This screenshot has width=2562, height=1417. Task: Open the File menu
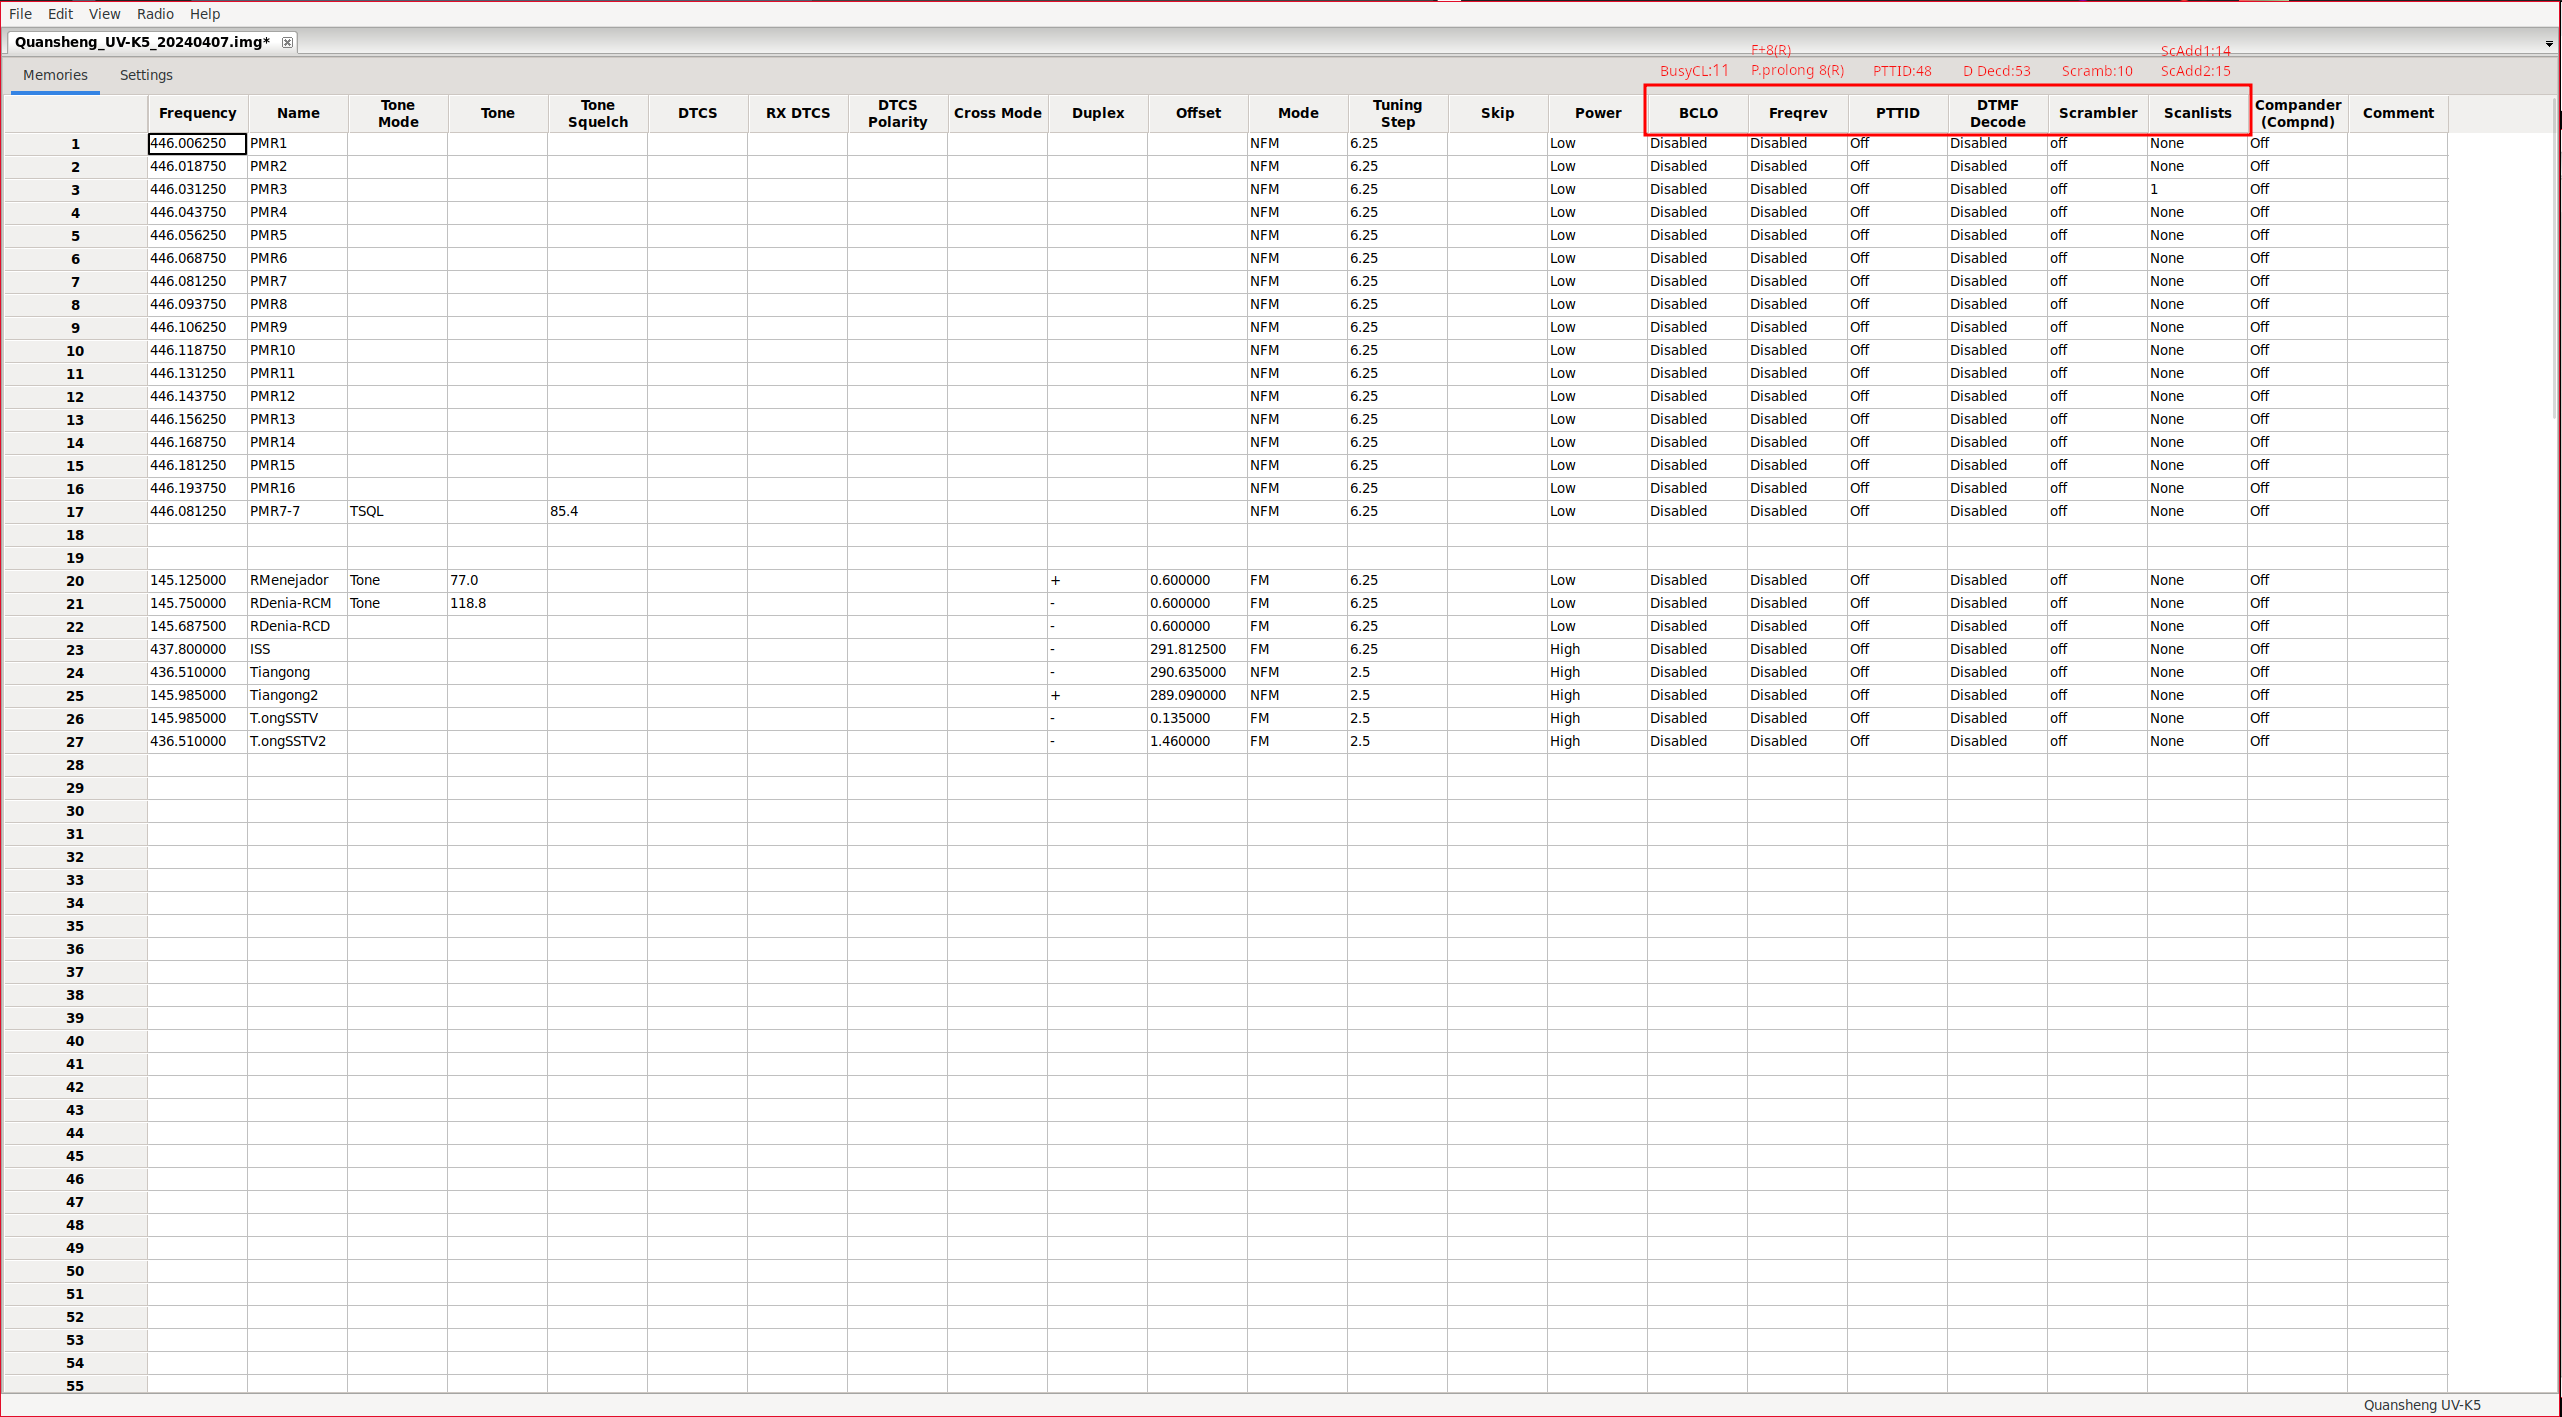tap(20, 13)
